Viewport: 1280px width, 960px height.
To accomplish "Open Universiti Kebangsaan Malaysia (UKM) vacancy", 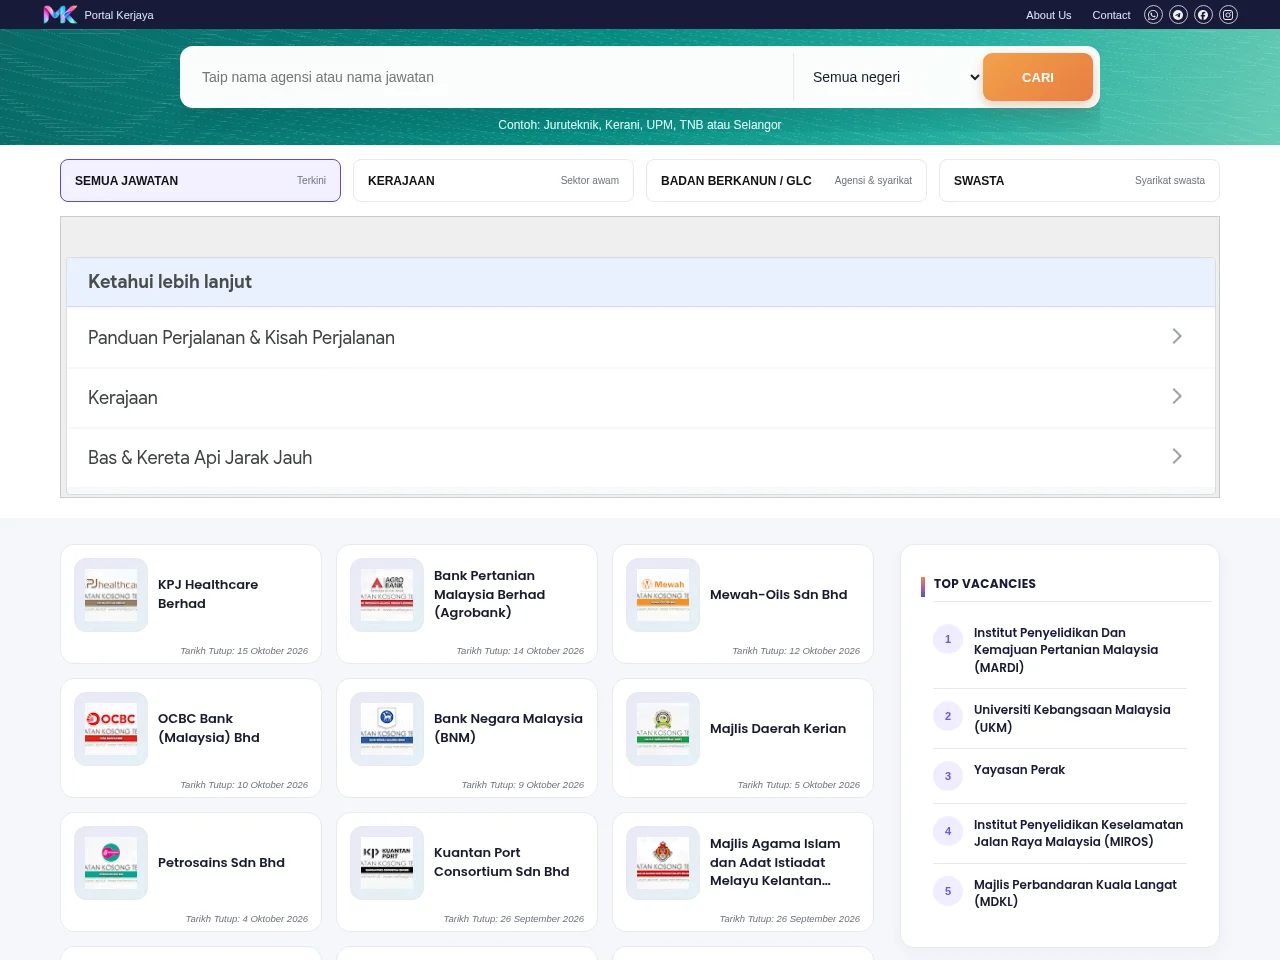I will (x=1072, y=718).
